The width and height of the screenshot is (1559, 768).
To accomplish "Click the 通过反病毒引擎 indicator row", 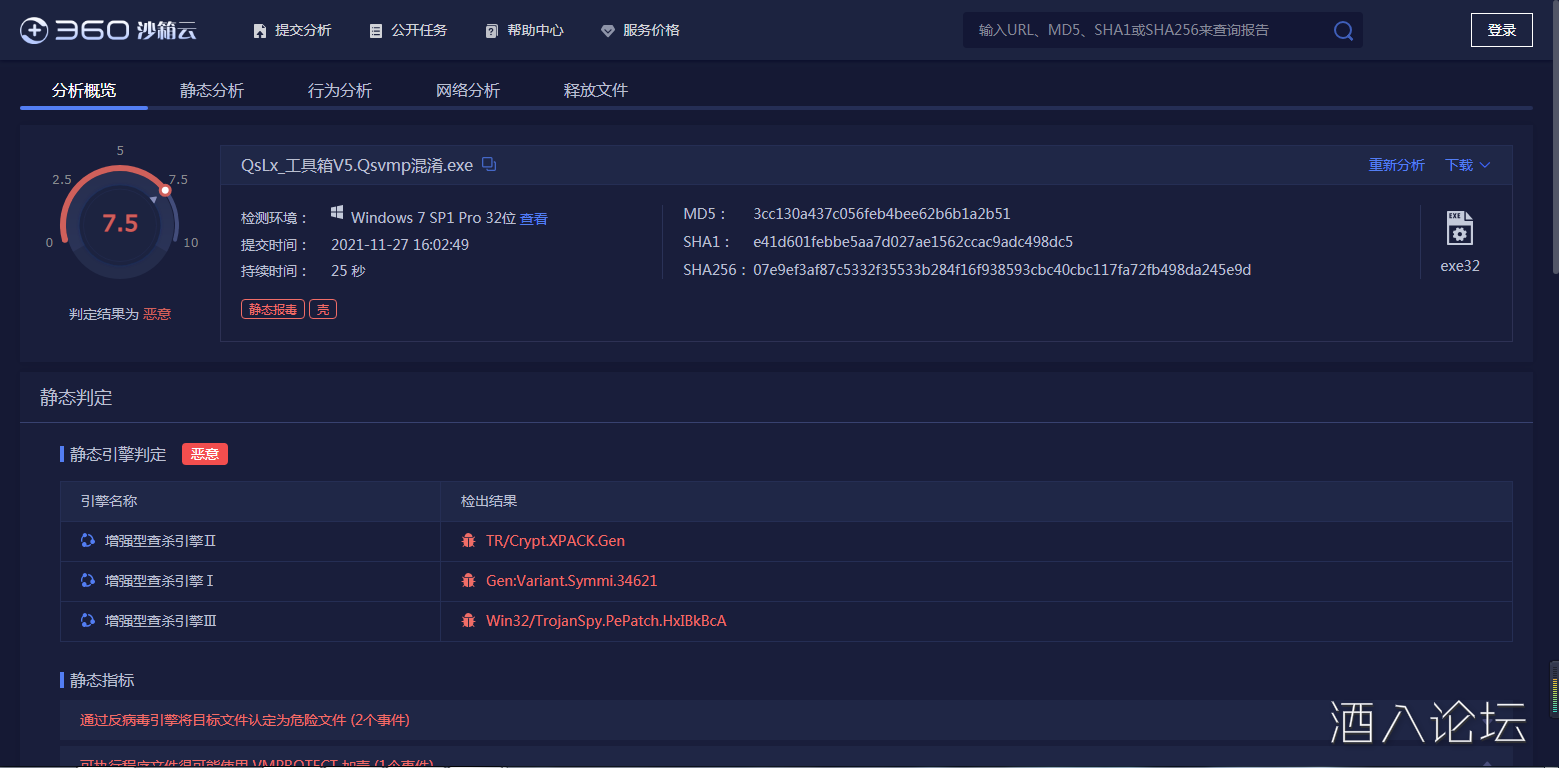I will (x=786, y=720).
